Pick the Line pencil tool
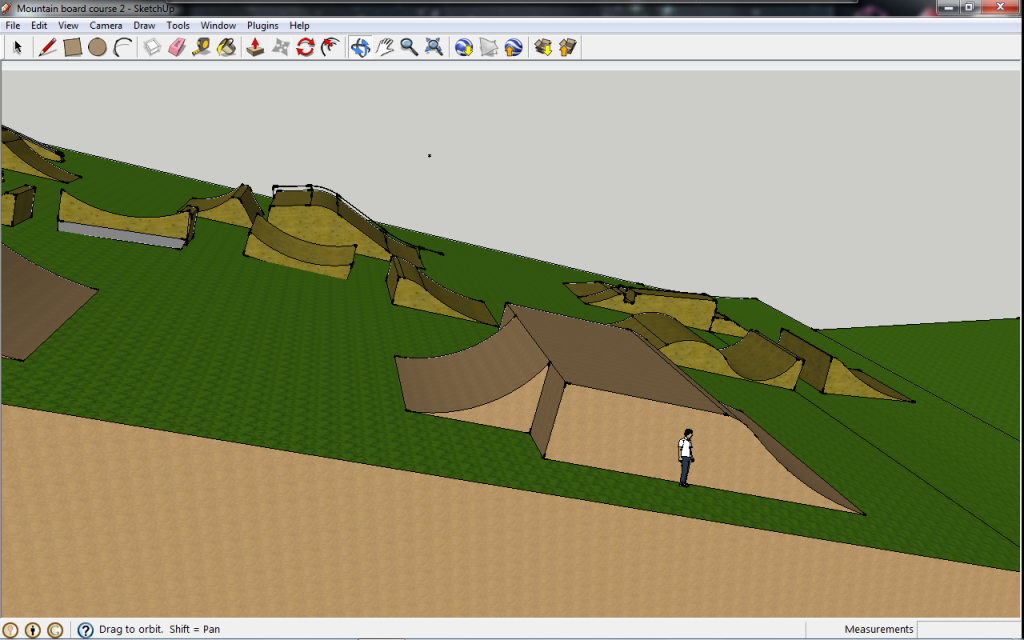This screenshot has height=640, width=1024. pos(47,47)
